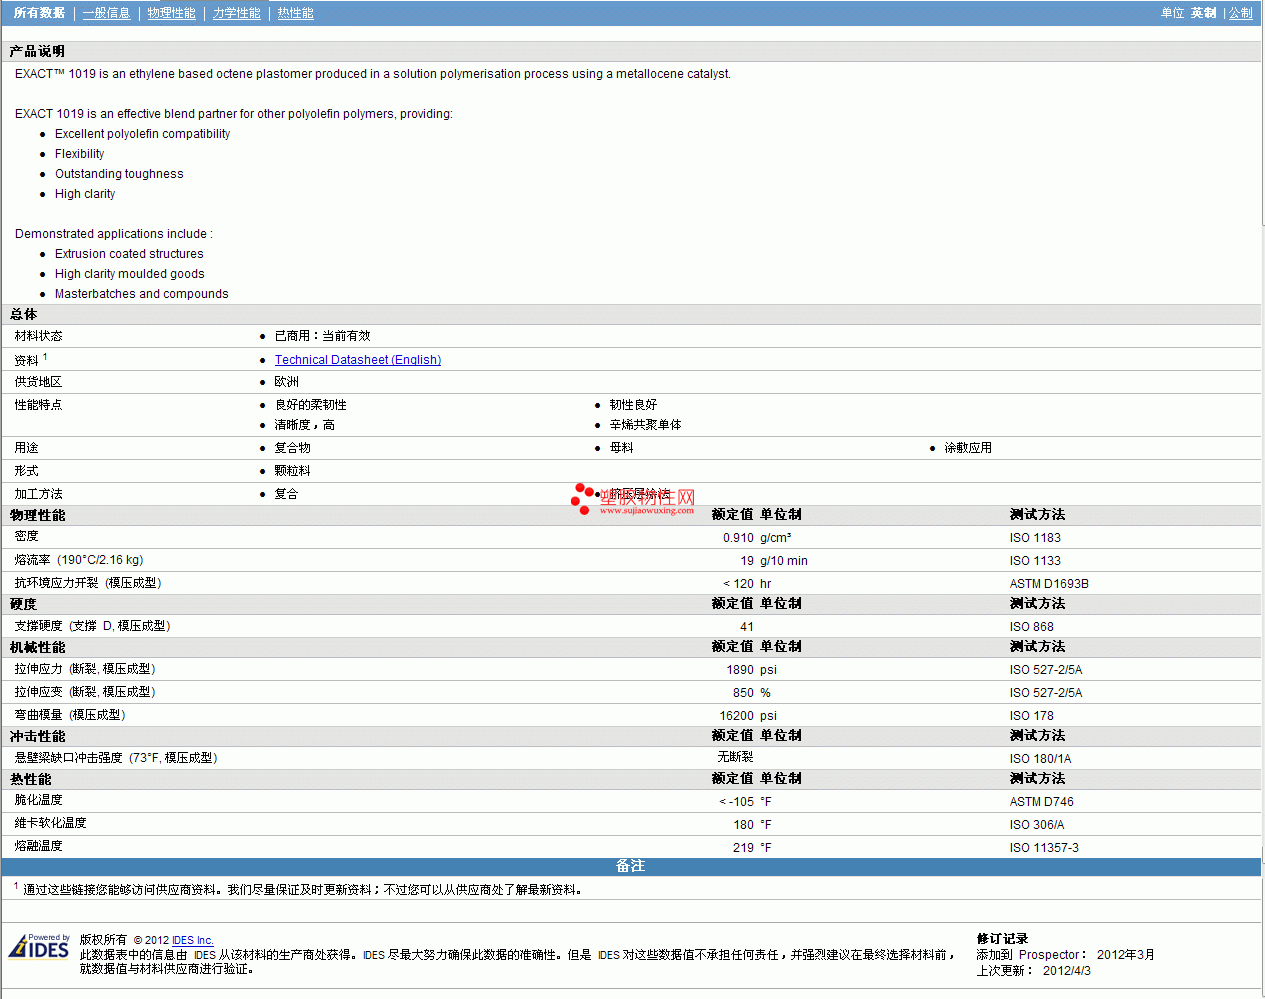Click the 已商用：当前有效 status value
Viewport: 1265px width, 999px height.
[322, 336]
